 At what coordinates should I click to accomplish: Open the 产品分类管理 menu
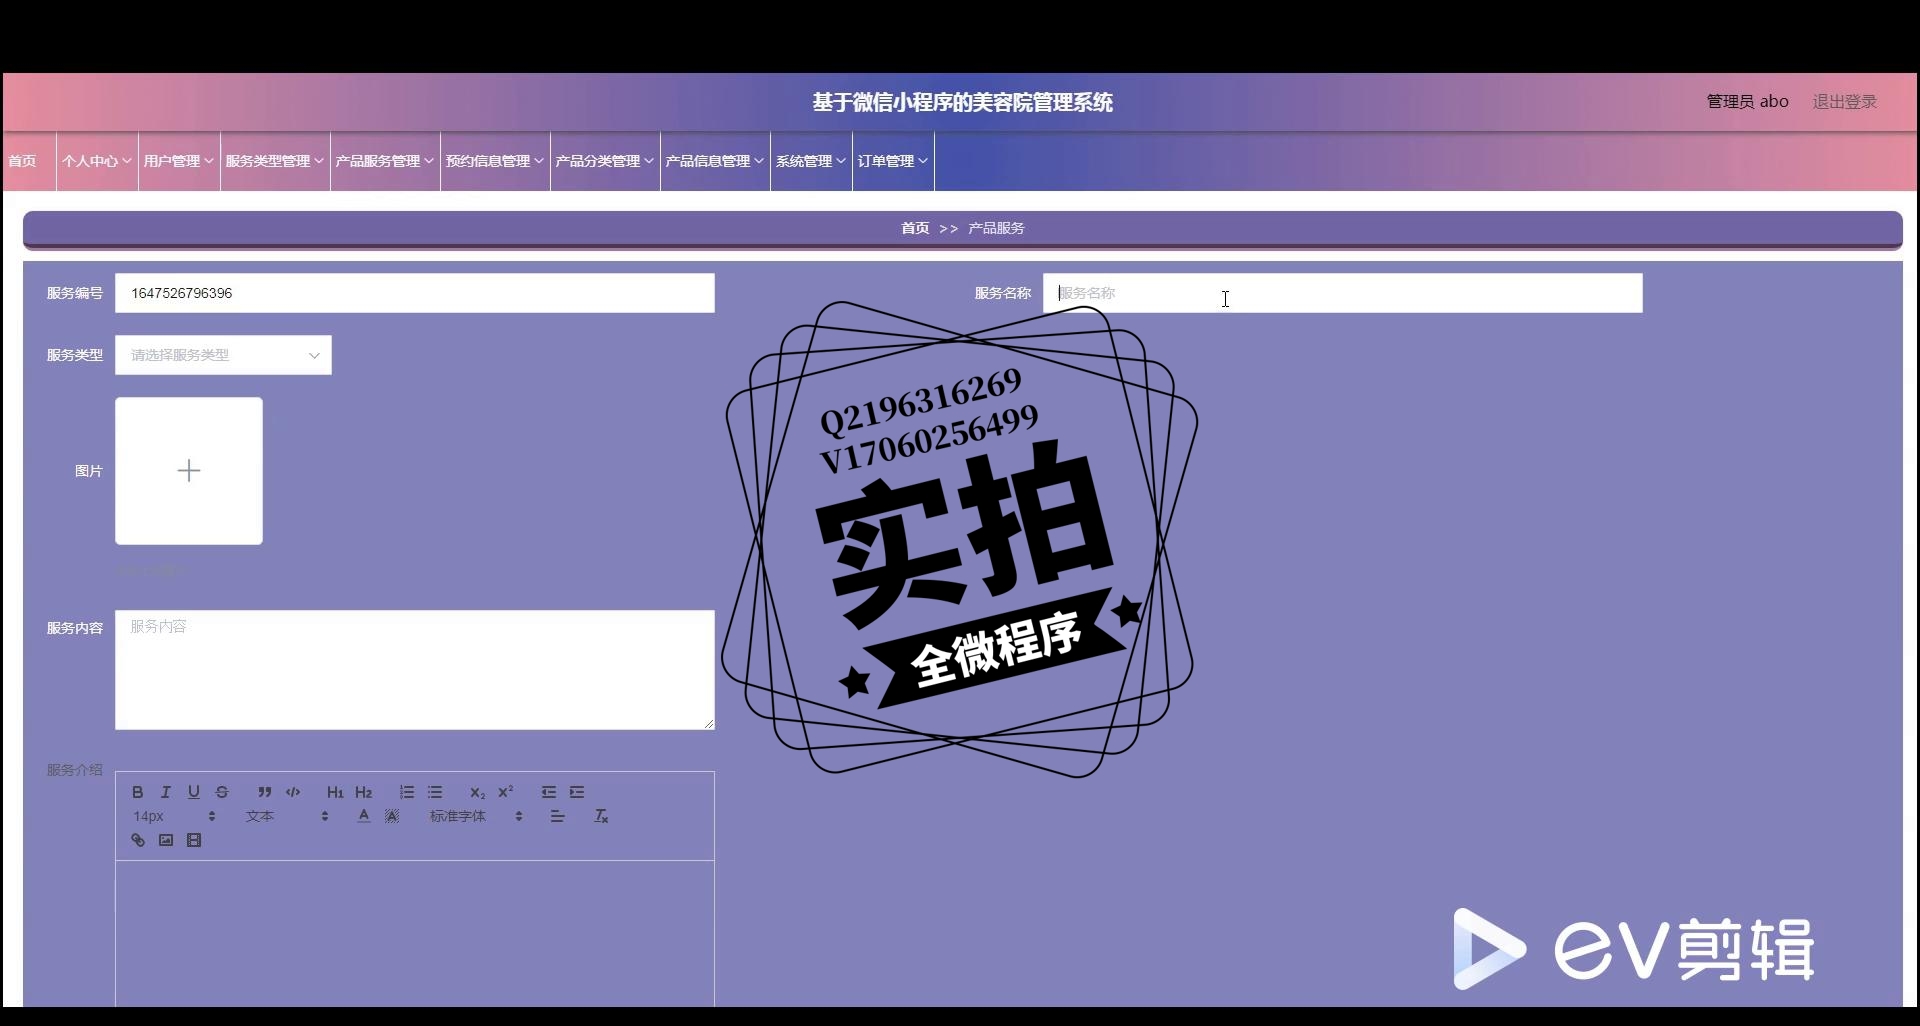tap(605, 161)
